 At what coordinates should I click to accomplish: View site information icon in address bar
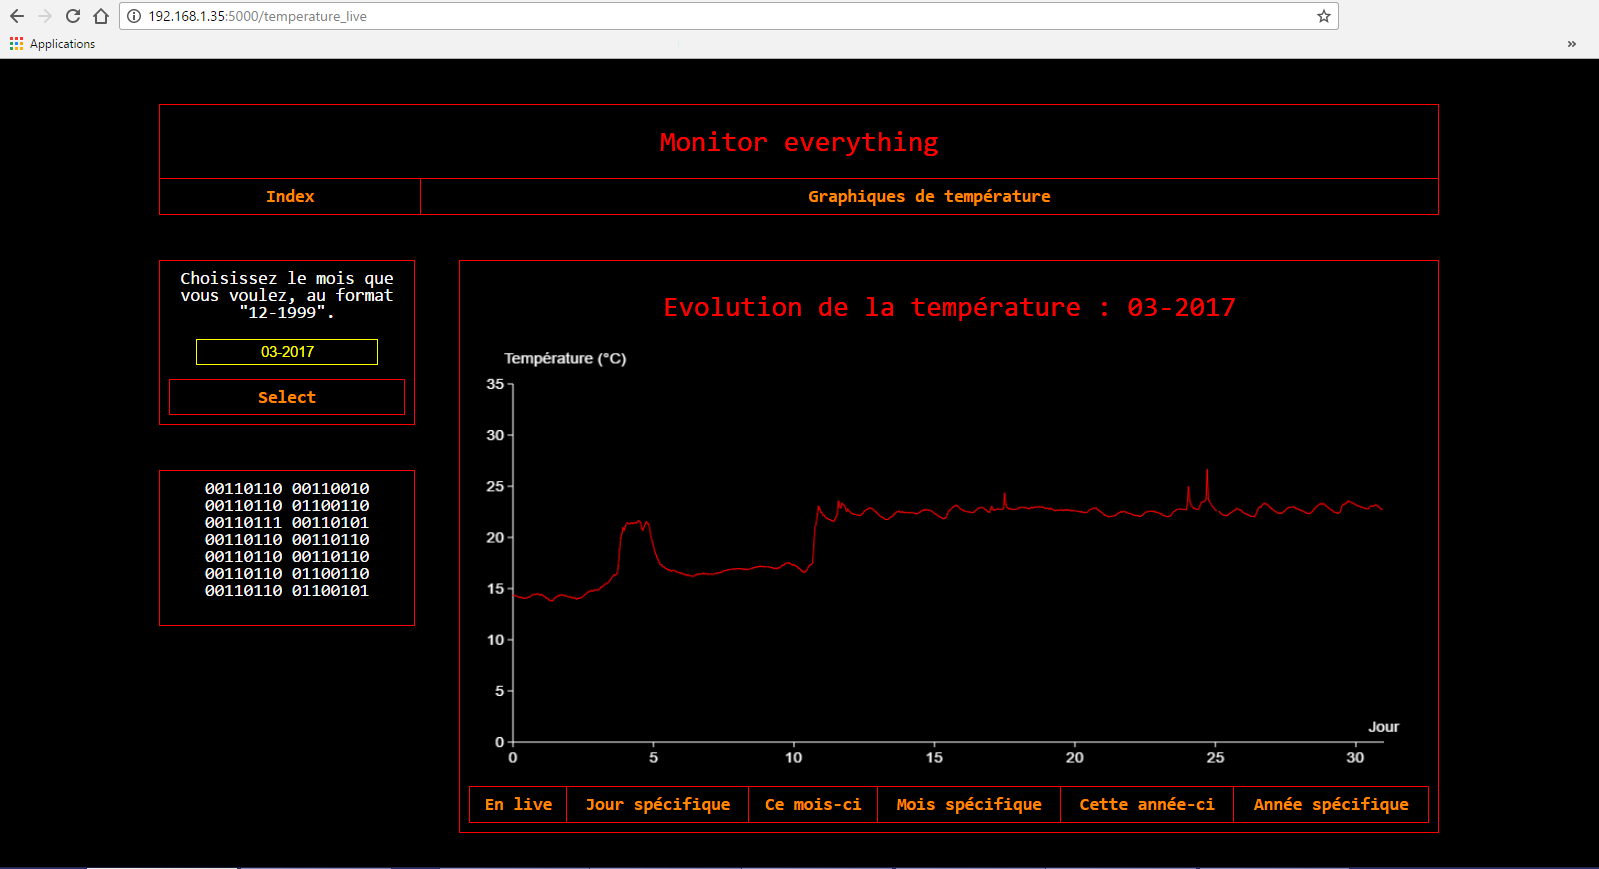coord(134,16)
